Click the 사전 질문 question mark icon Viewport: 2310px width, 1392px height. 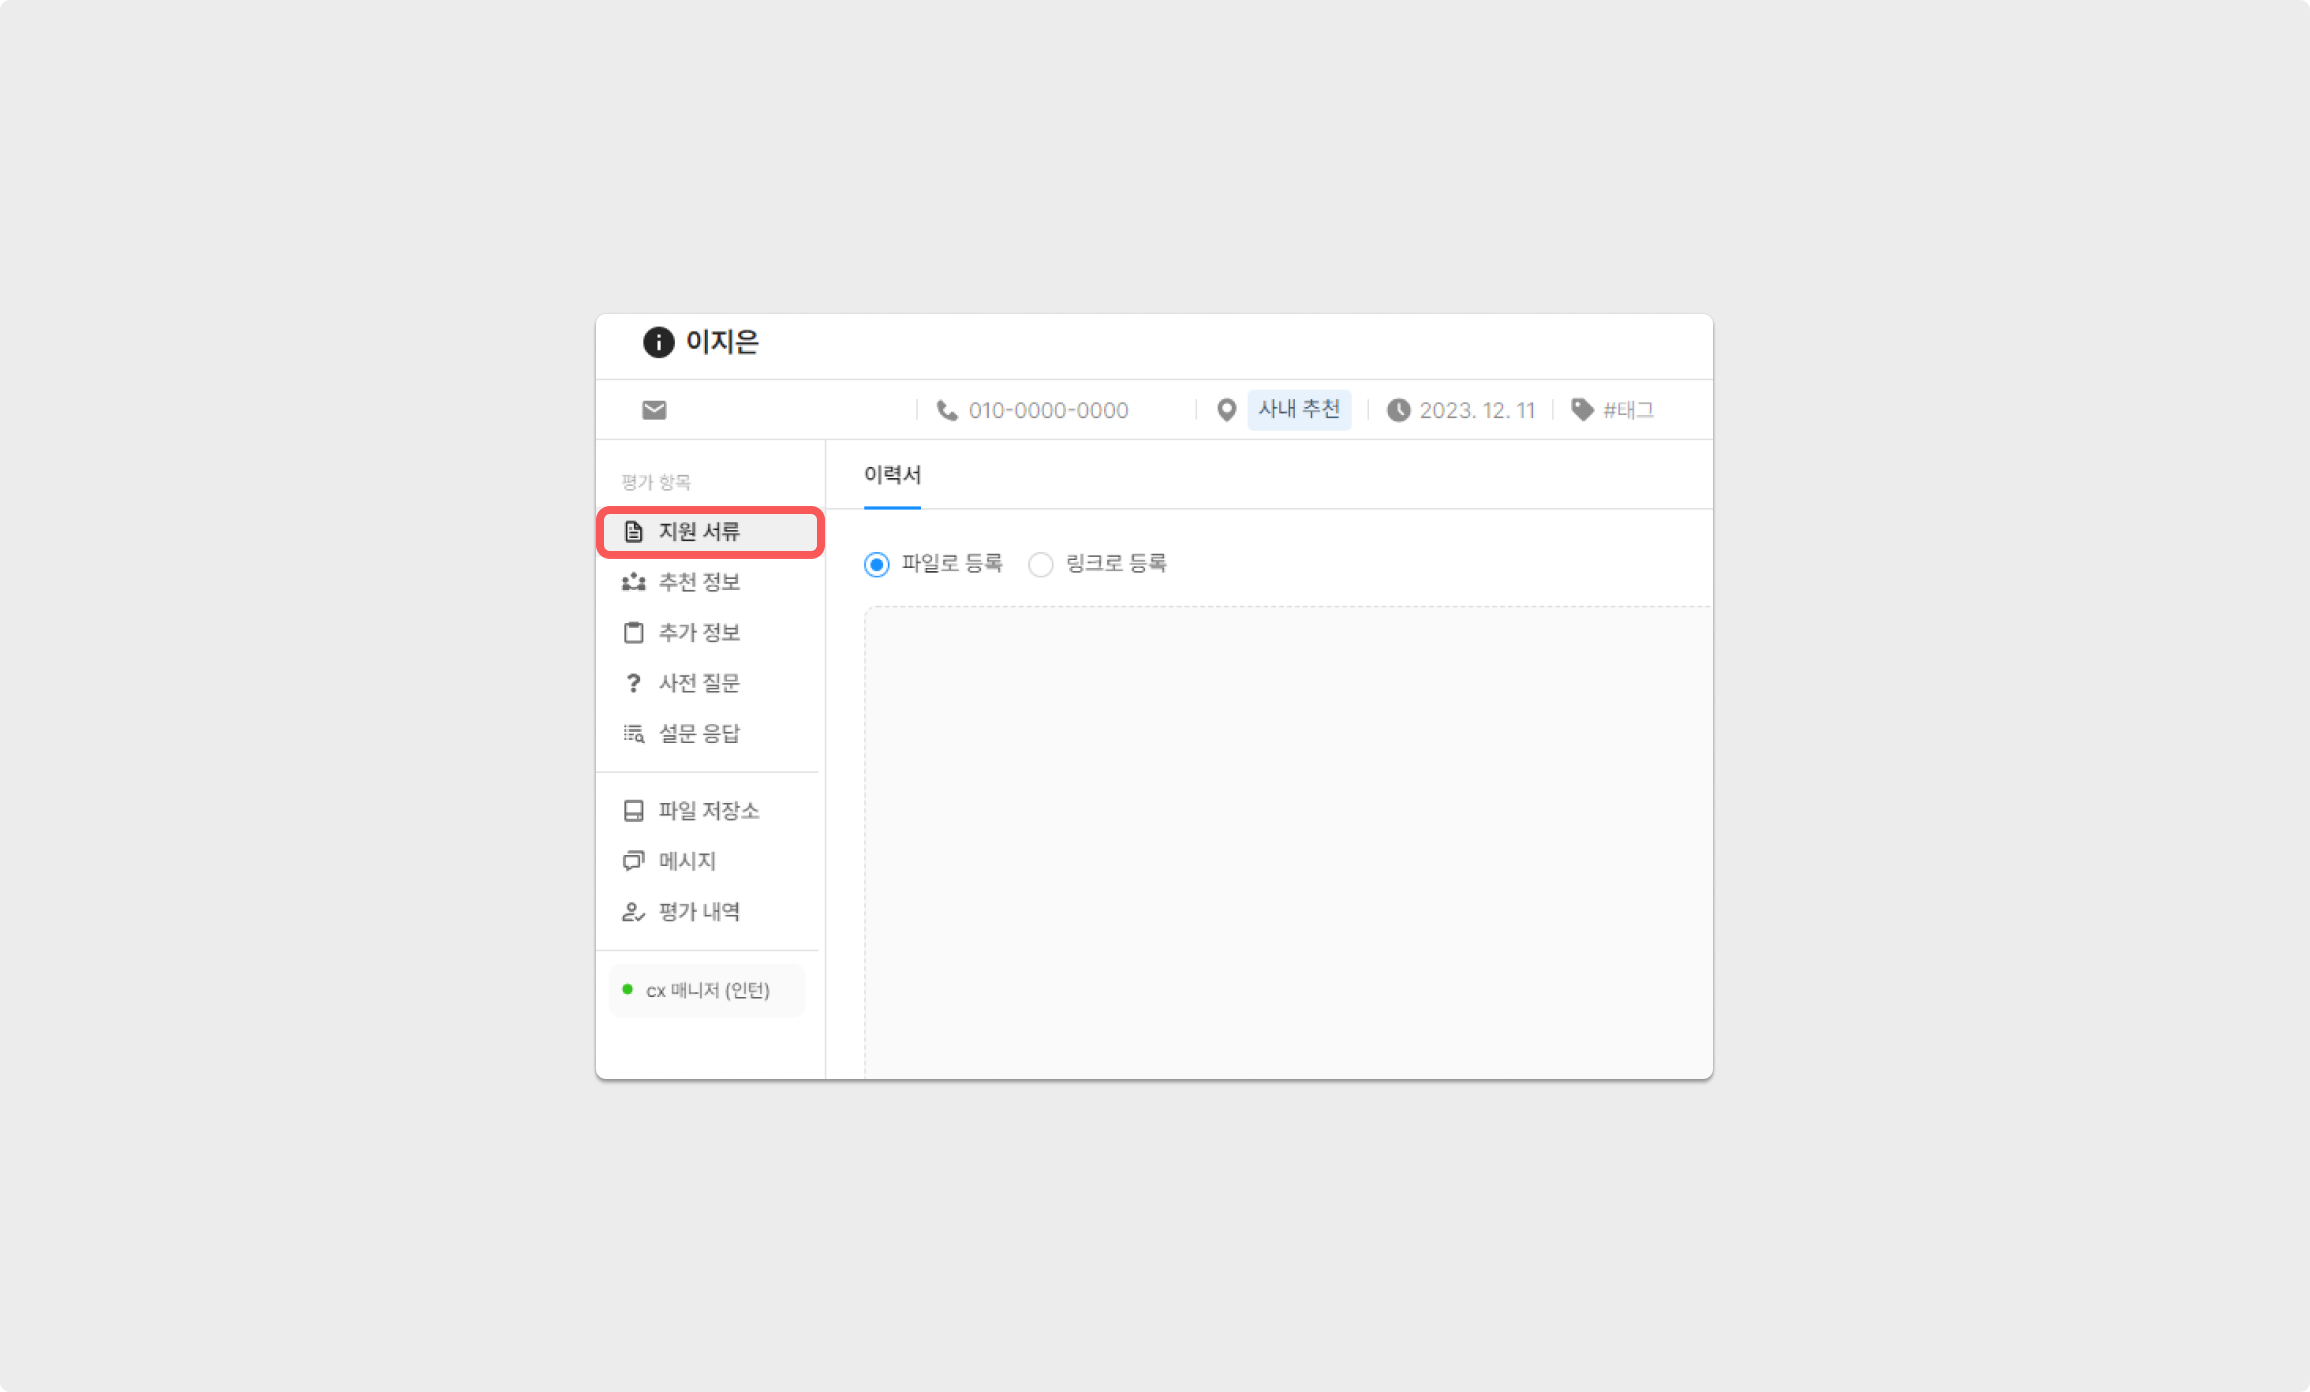[x=633, y=683]
